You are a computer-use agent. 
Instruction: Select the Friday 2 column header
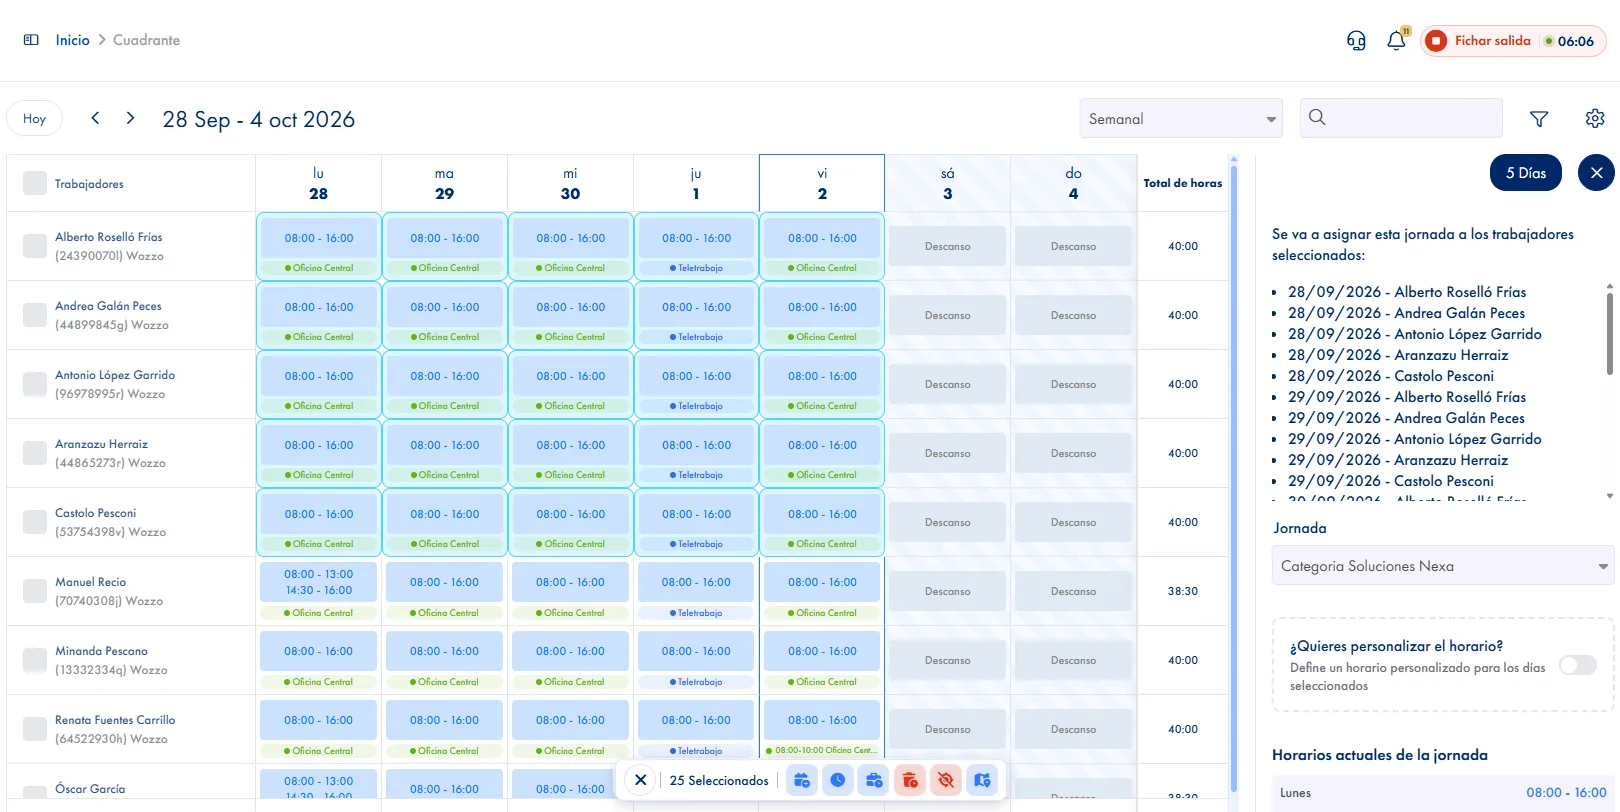[822, 183]
